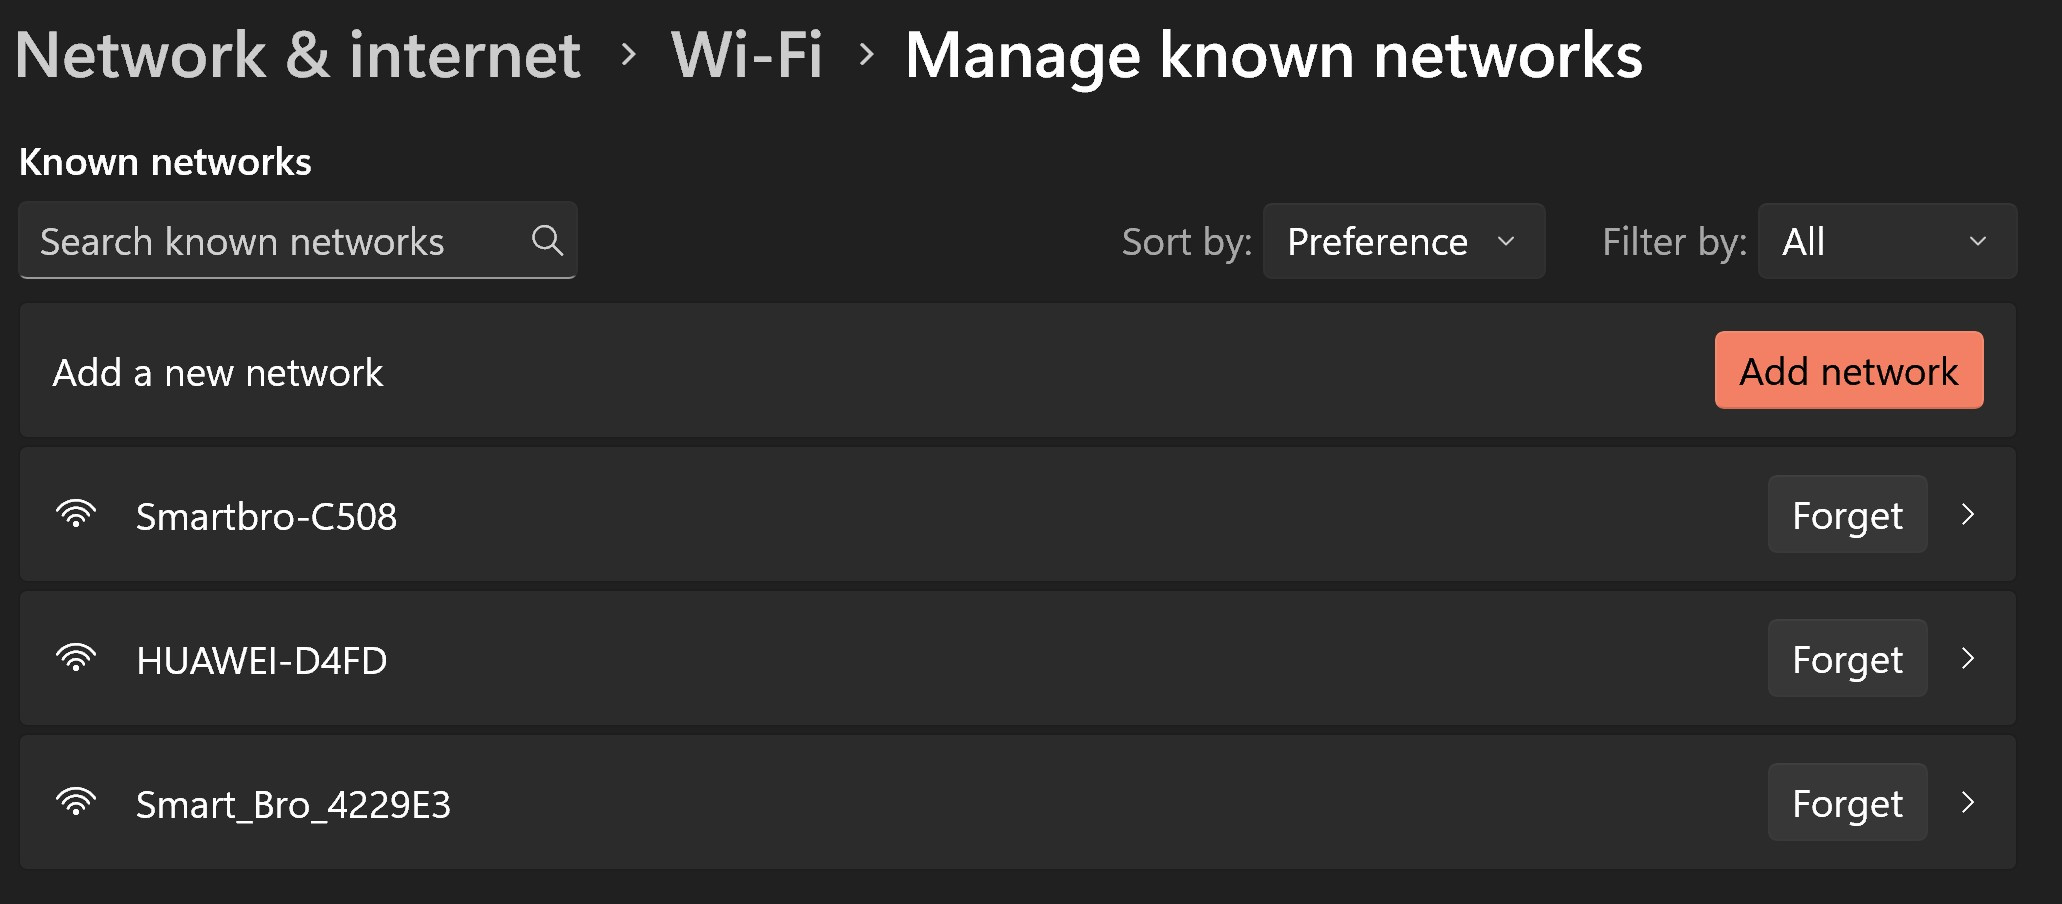This screenshot has width=2062, height=904.
Task: Go to Network & internet breadcrumb
Action: click(x=298, y=55)
